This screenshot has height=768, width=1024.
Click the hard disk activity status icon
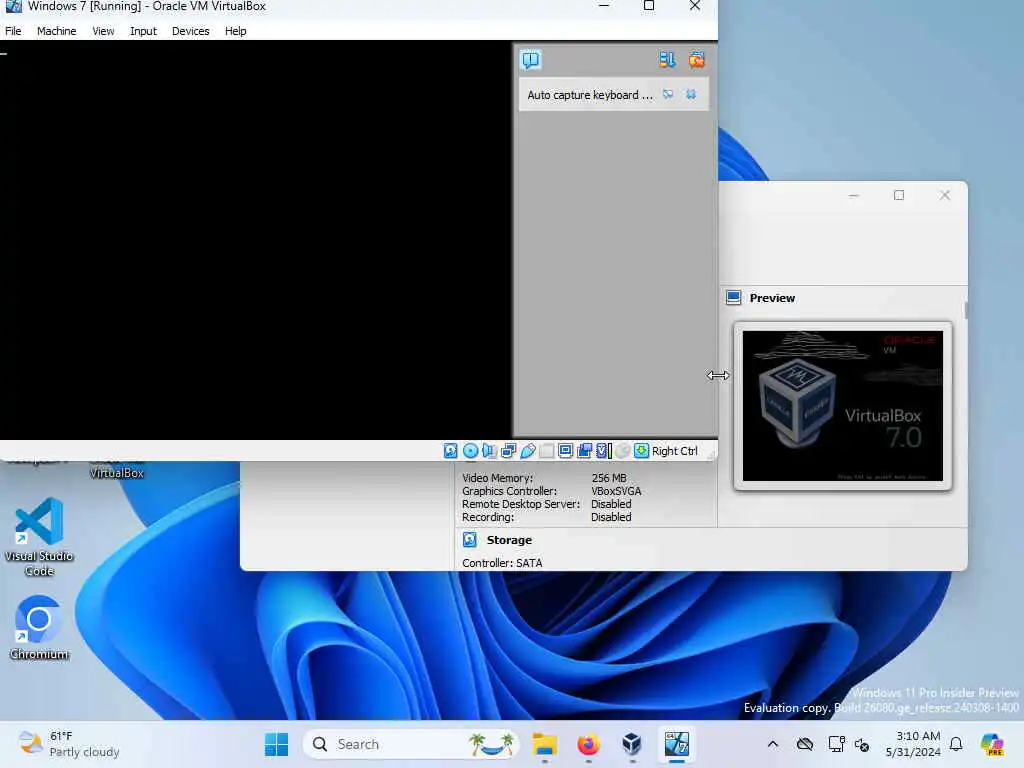tap(451, 451)
